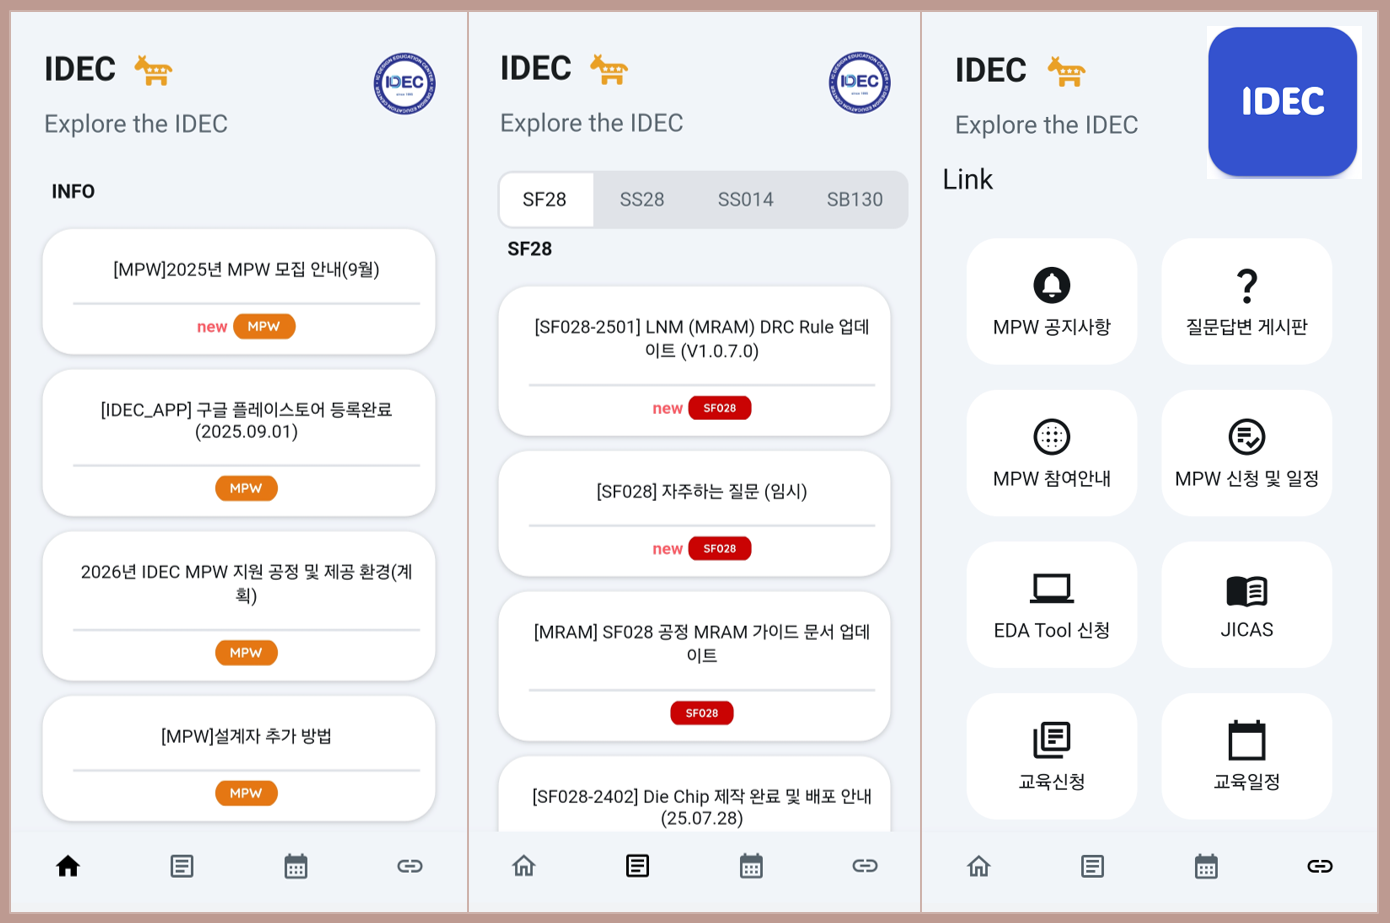Tap the home icon in left screen's bottom bar

(68, 866)
